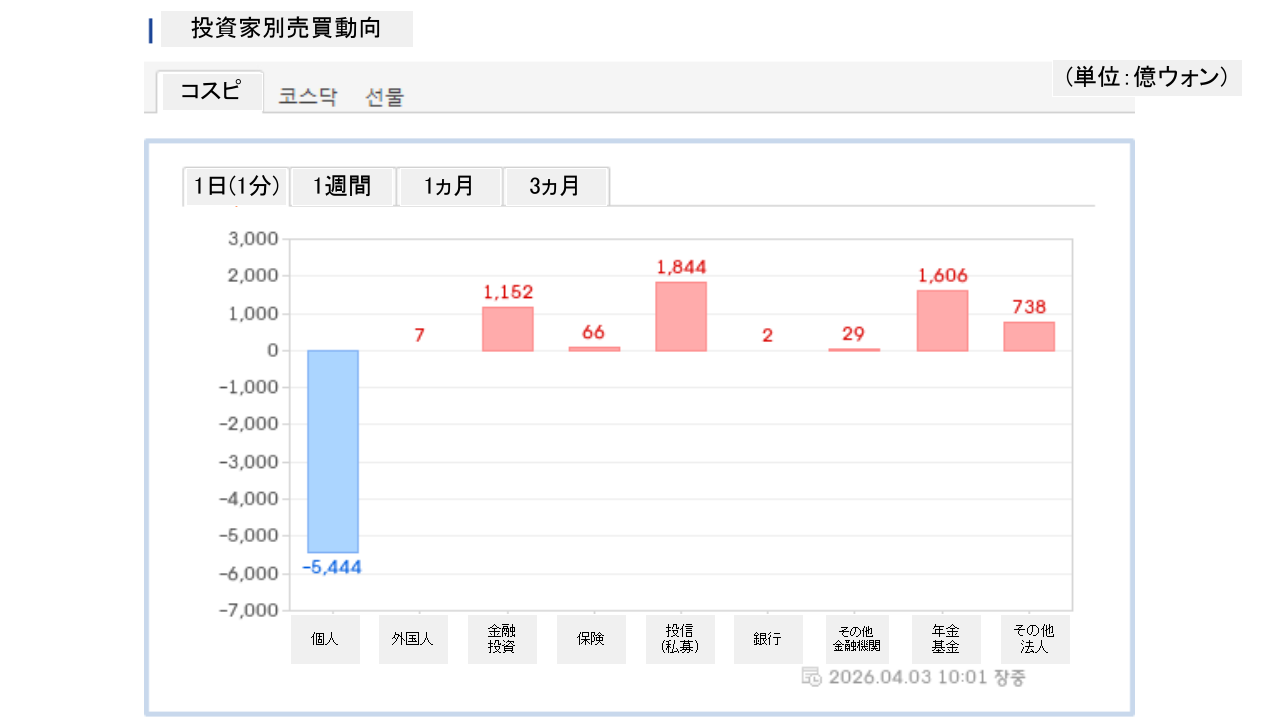Screen dimensions: 1280x720
Task: Click the 個人 category label
Action: pyautogui.click(x=325, y=639)
